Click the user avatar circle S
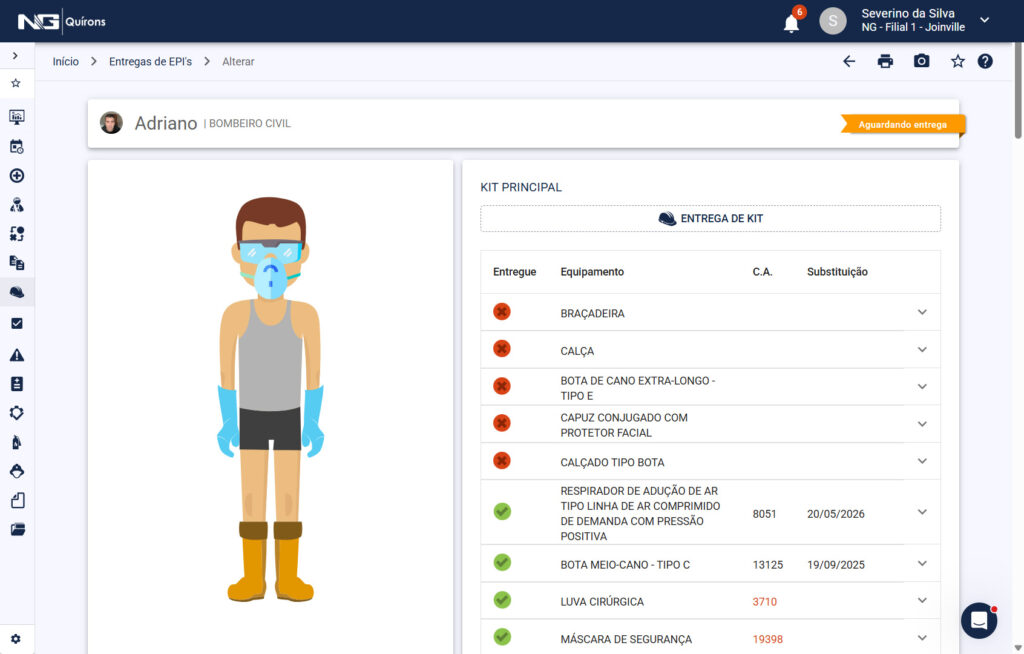This screenshot has width=1024, height=654. tap(833, 21)
